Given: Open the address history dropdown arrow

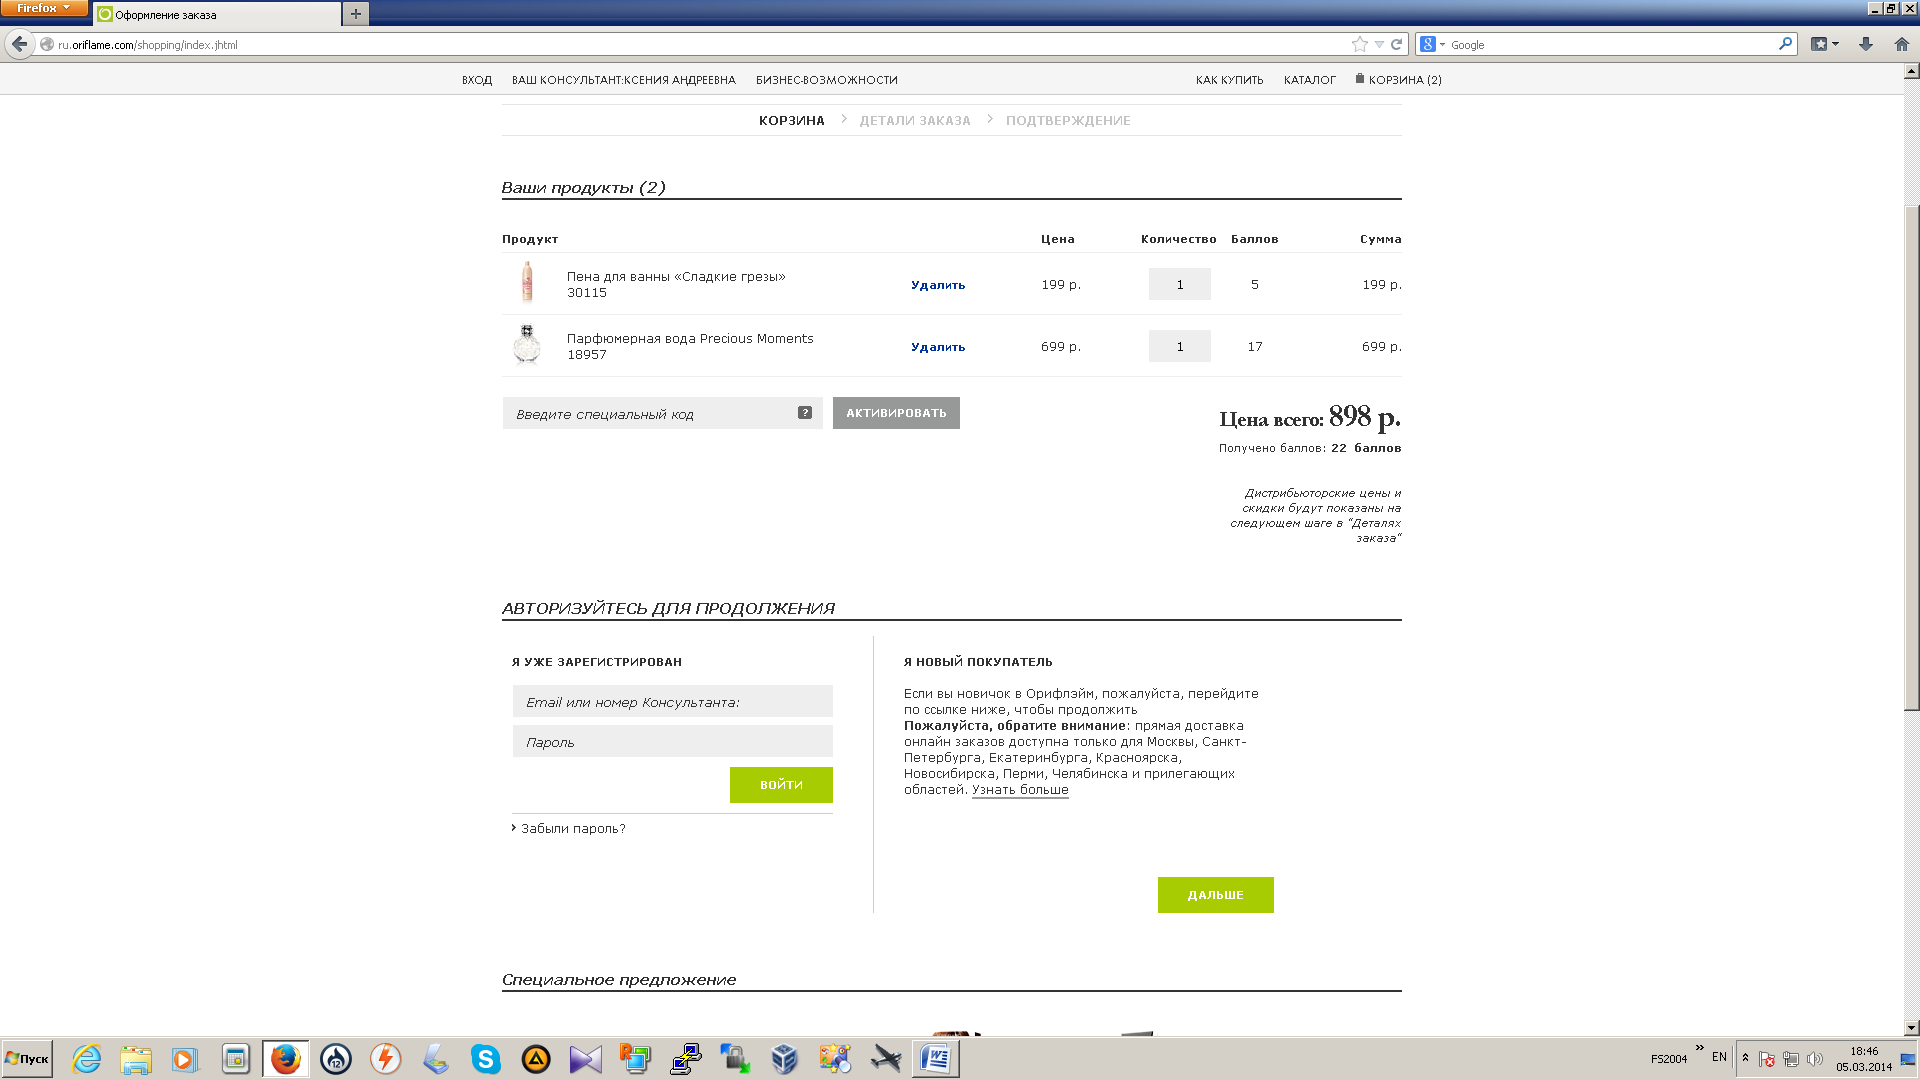Looking at the screenshot, I should pyautogui.click(x=1379, y=44).
